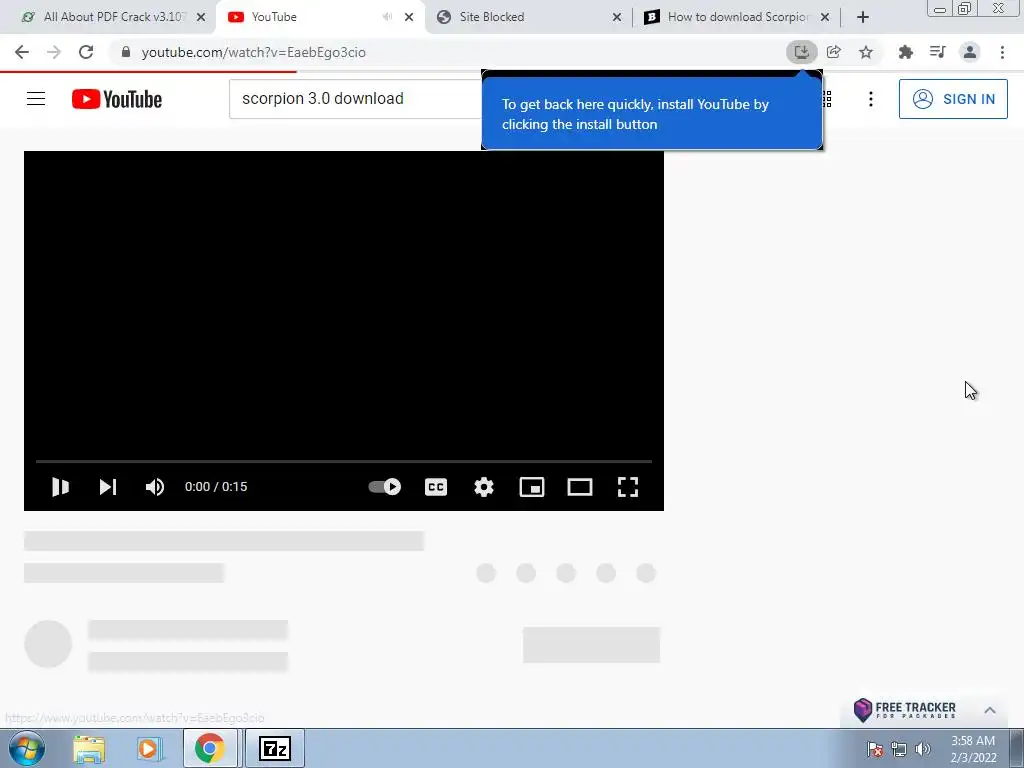
Task: Click the video progress bar
Action: pos(344,461)
